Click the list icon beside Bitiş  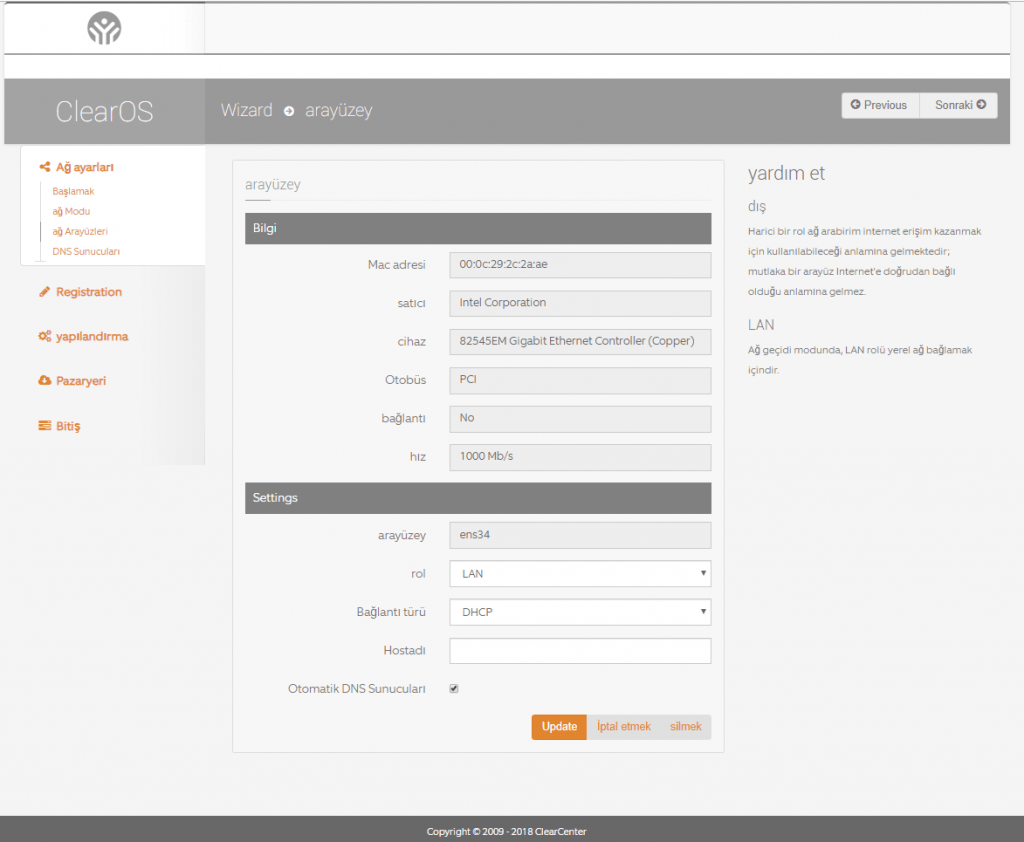pos(44,426)
